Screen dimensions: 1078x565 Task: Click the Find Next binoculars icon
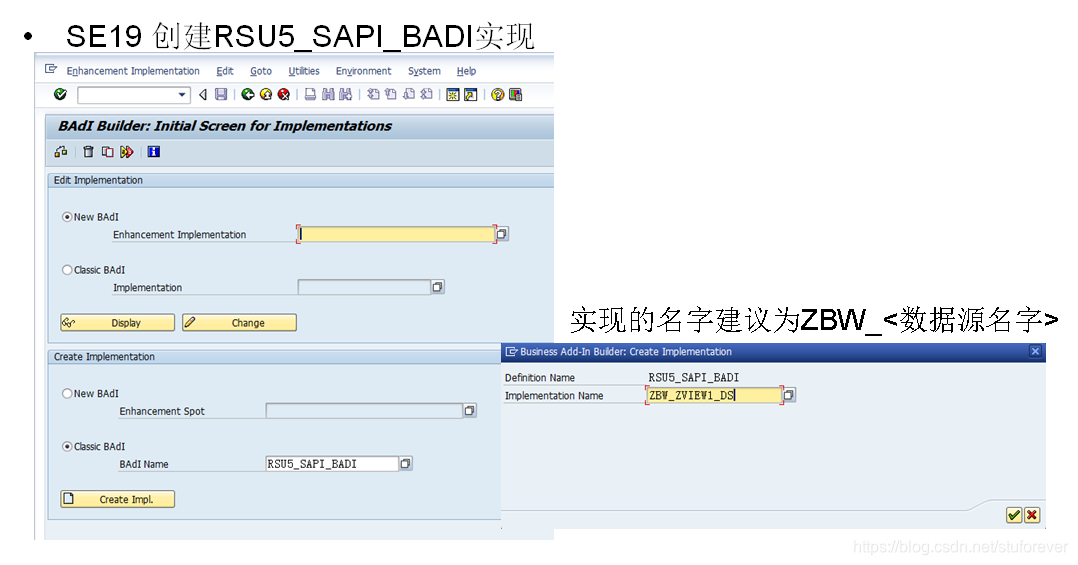[x=345, y=94]
